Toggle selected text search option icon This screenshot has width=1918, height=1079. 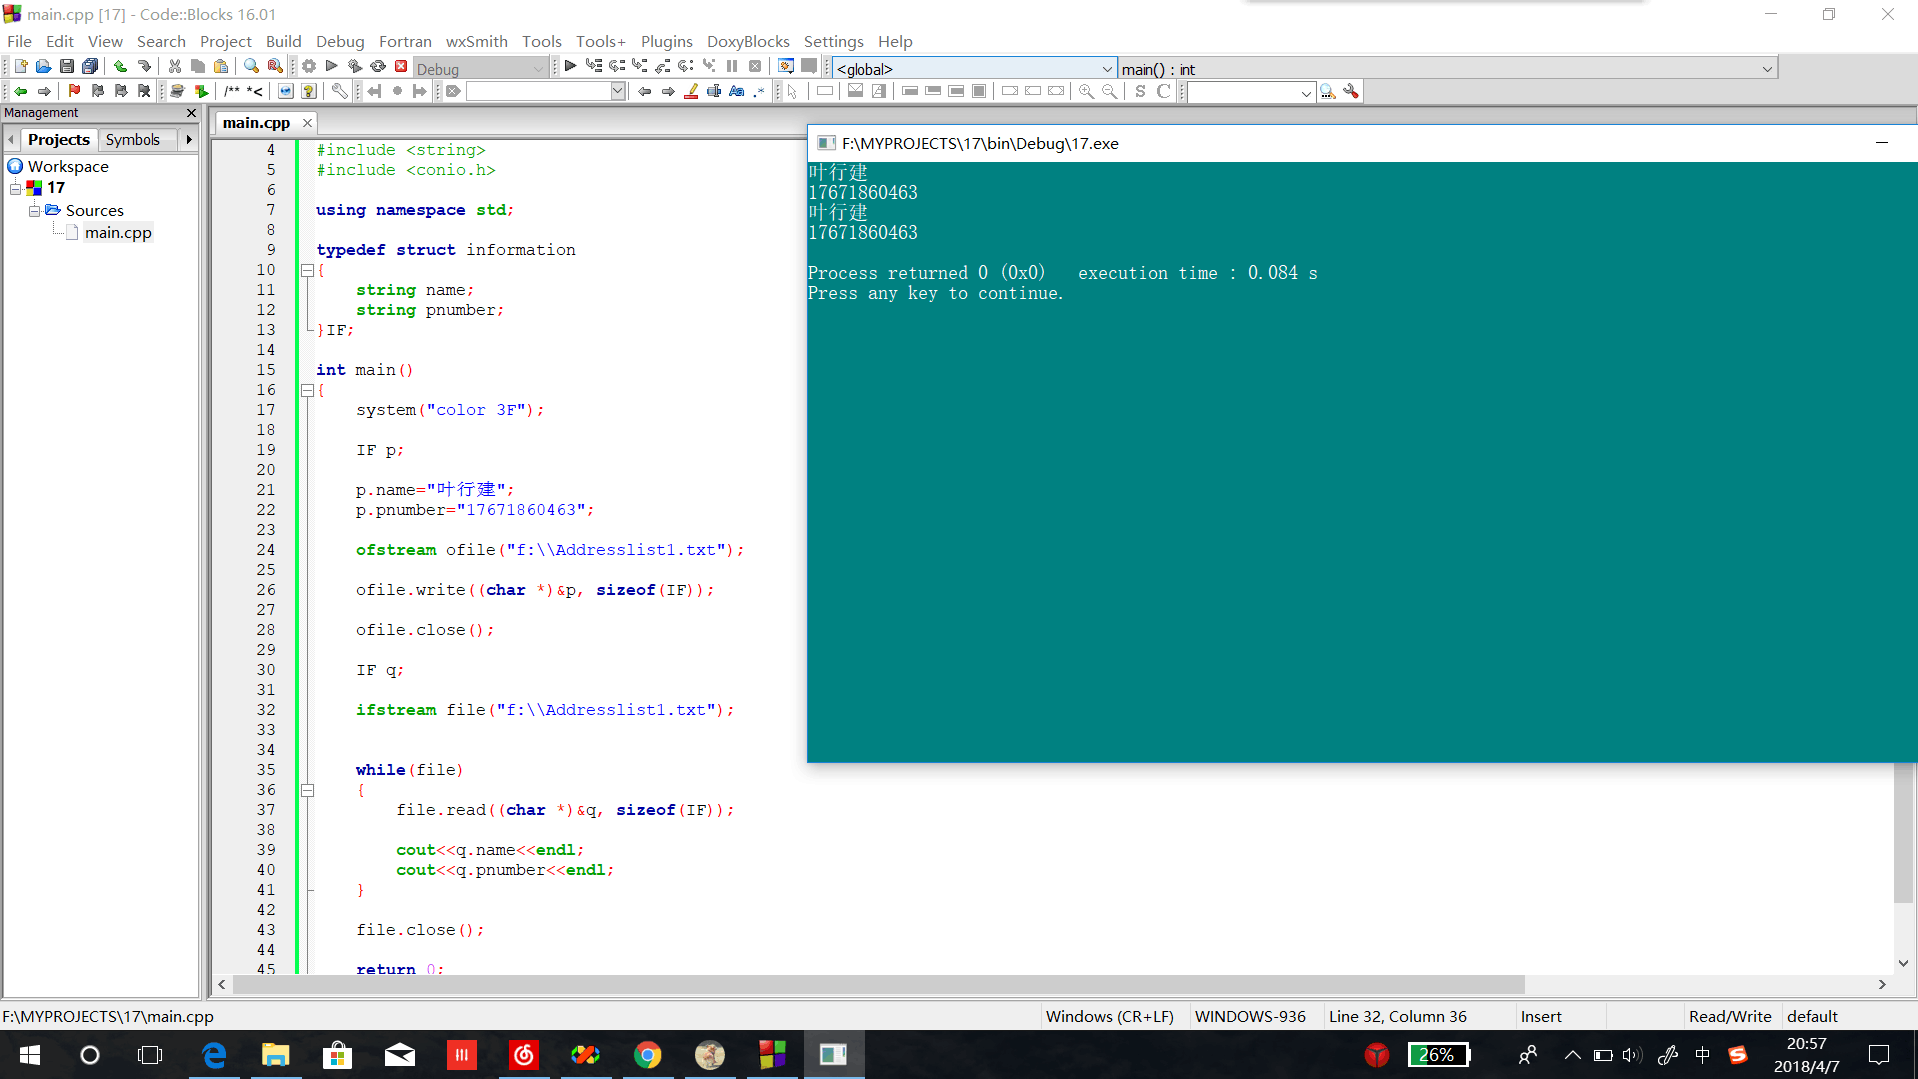(x=714, y=91)
